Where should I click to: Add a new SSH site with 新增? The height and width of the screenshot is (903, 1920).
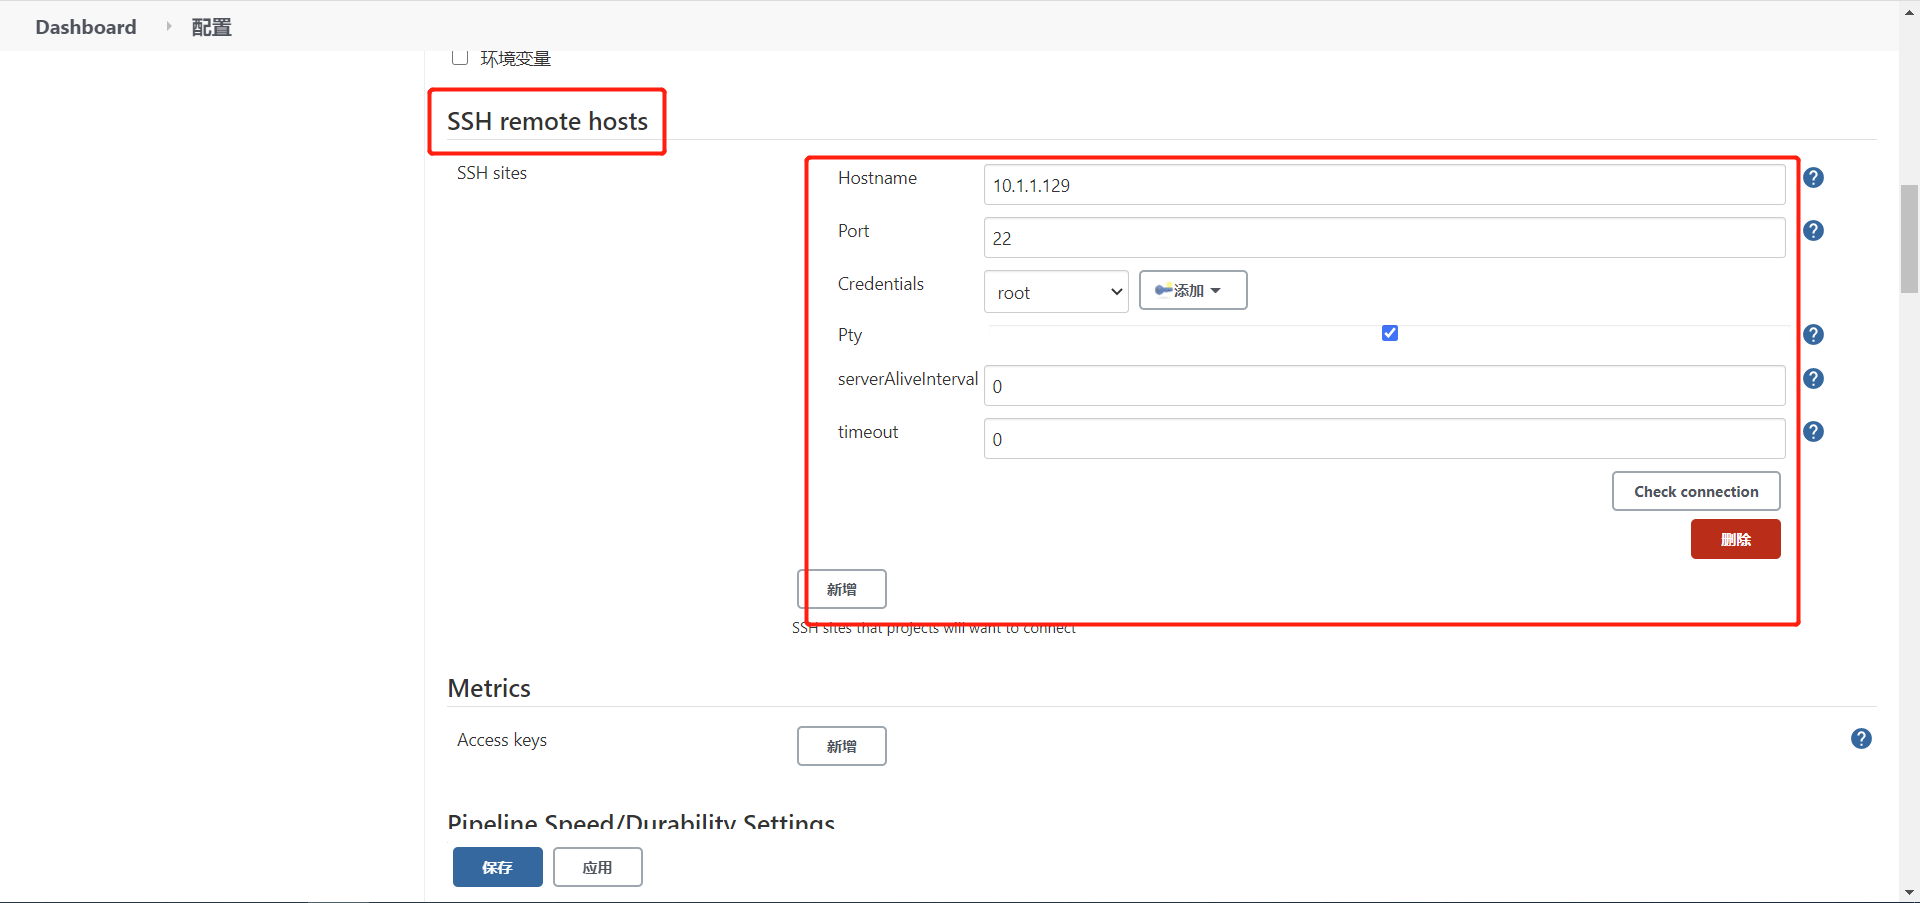(841, 589)
